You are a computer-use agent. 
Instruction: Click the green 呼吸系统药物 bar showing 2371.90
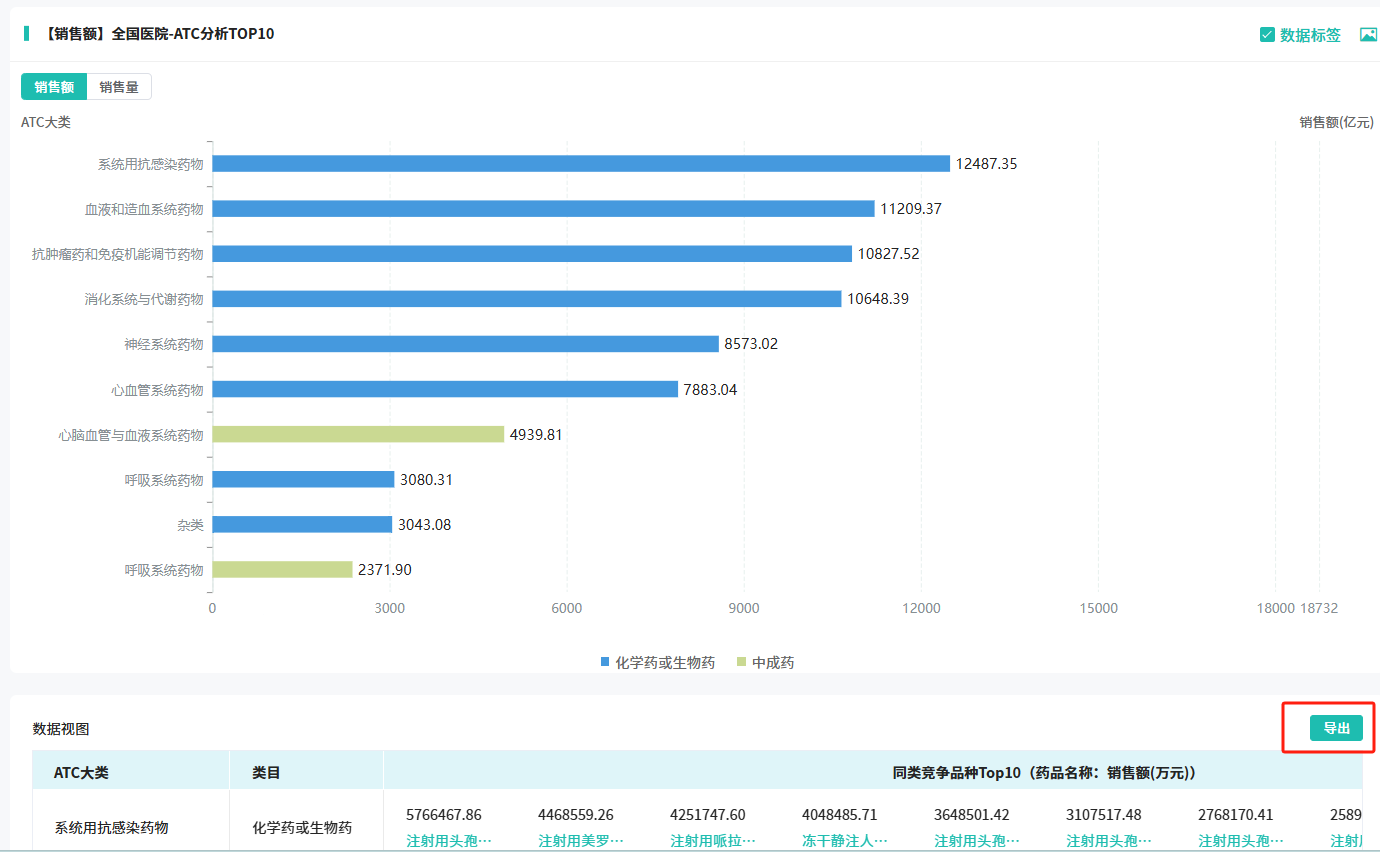[282, 569]
